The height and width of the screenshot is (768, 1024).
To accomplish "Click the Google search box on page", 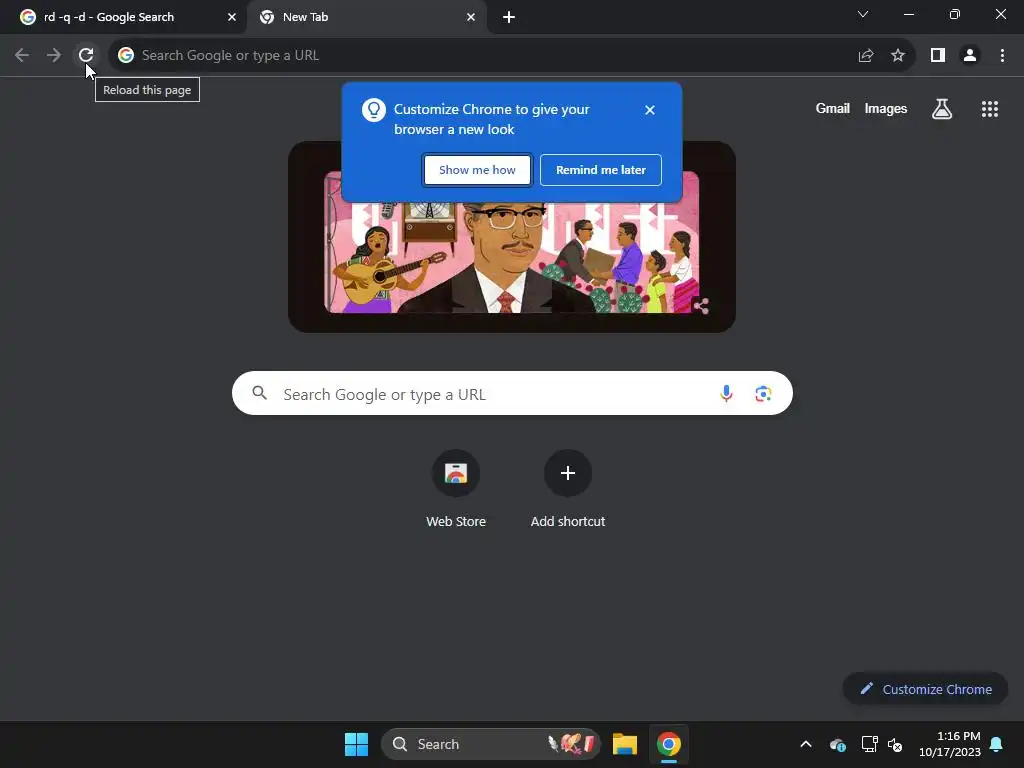I will (512, 393).
